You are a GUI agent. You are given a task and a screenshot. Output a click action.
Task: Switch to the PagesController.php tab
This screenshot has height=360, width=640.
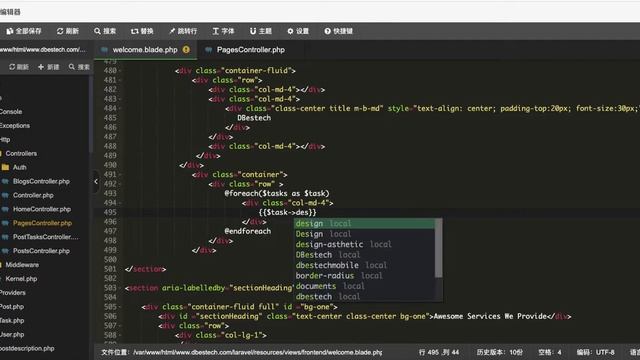coord(251,50)
